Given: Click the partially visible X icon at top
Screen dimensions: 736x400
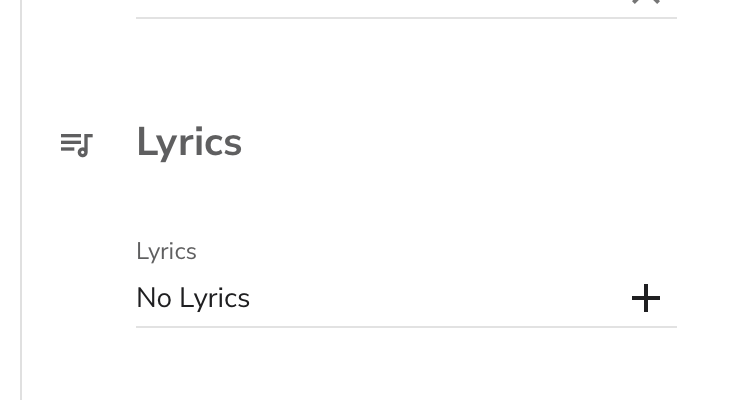Looking at the screenshot, I should (646, 2).
